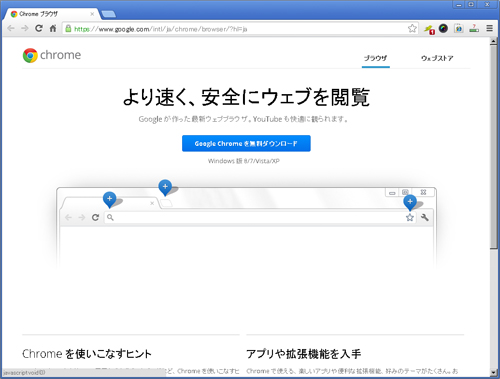Click reload icon in illustrated browser
This screenshot has width=500, height=379.
tap(95, 218)
